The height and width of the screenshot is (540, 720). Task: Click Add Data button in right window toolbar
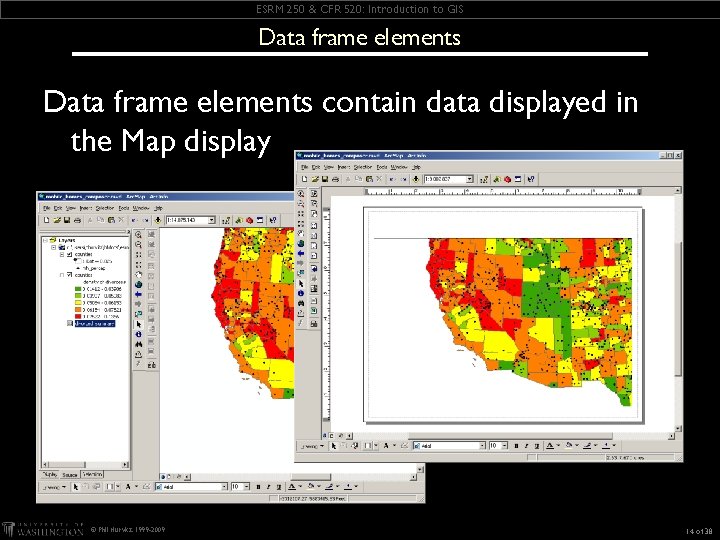(x=416, y=179)
